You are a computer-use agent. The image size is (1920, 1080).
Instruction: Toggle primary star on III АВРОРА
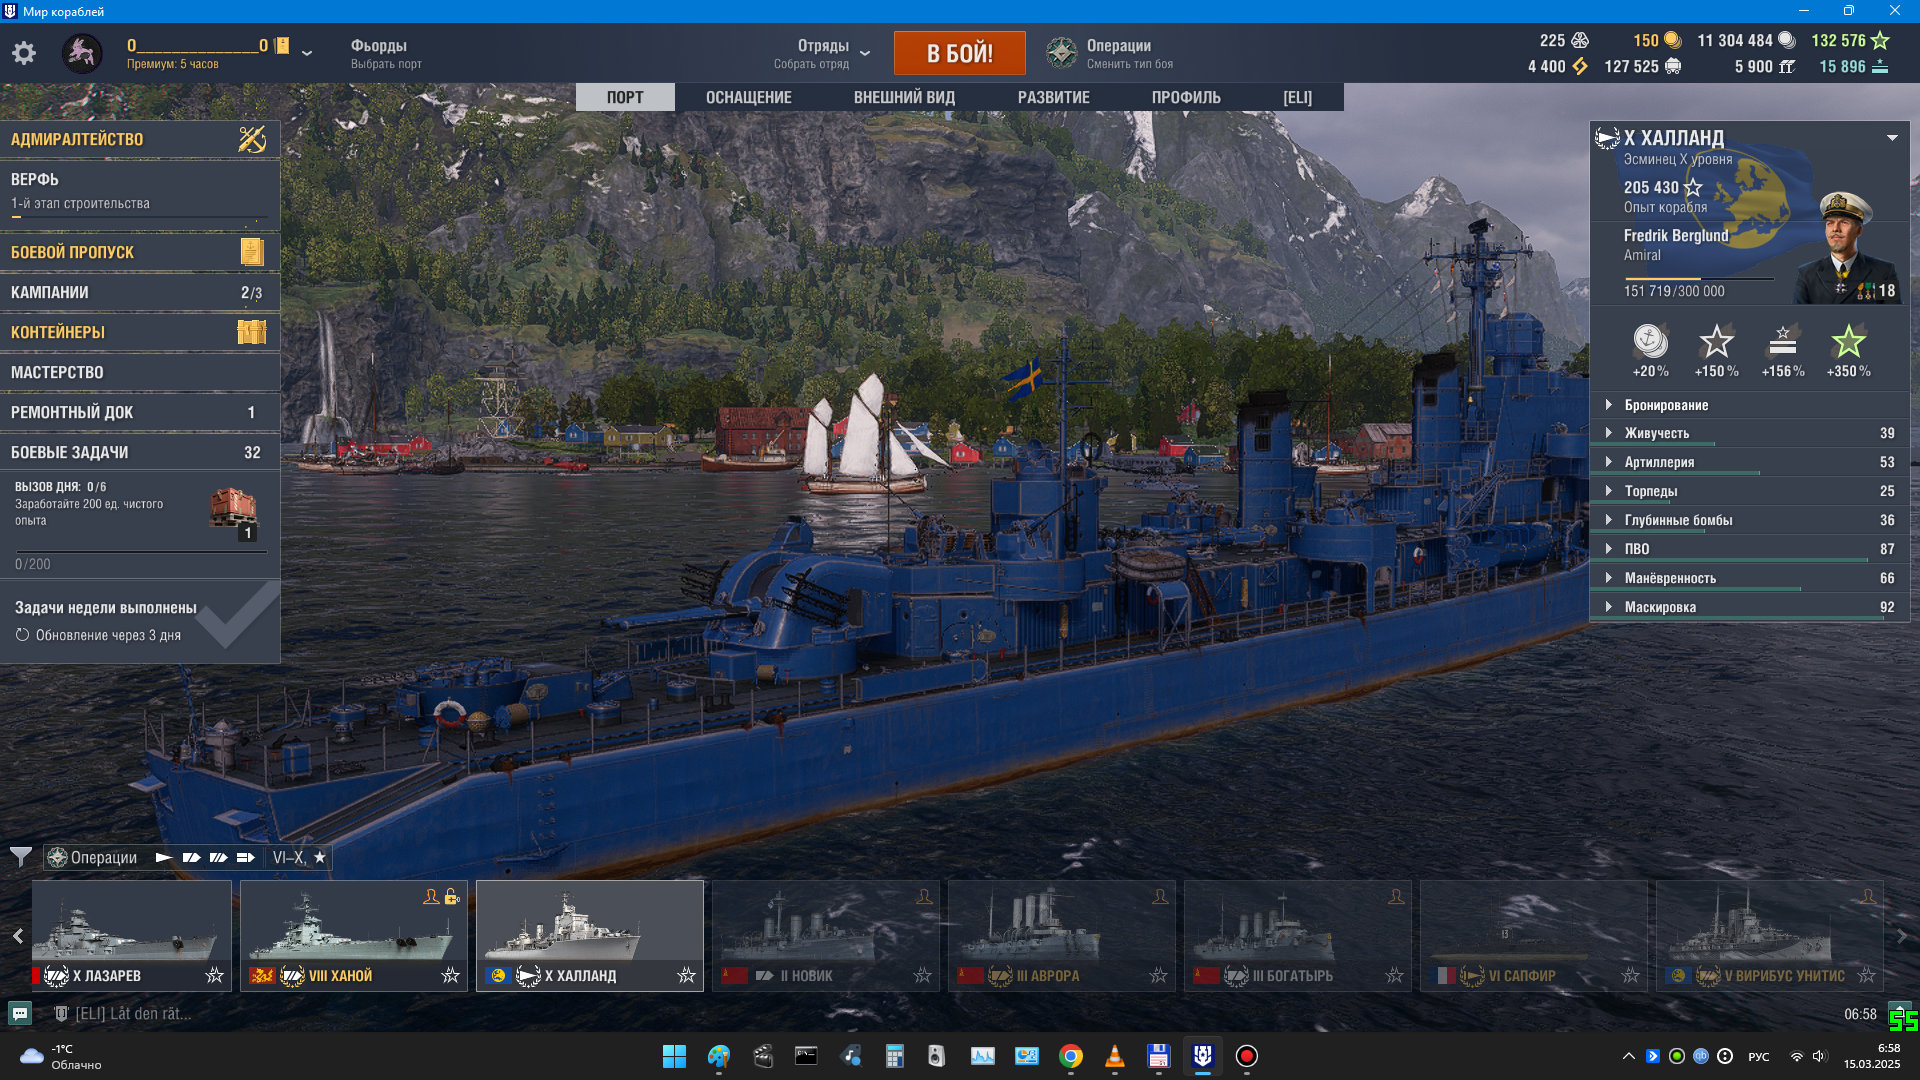(x=1159, y=975)
